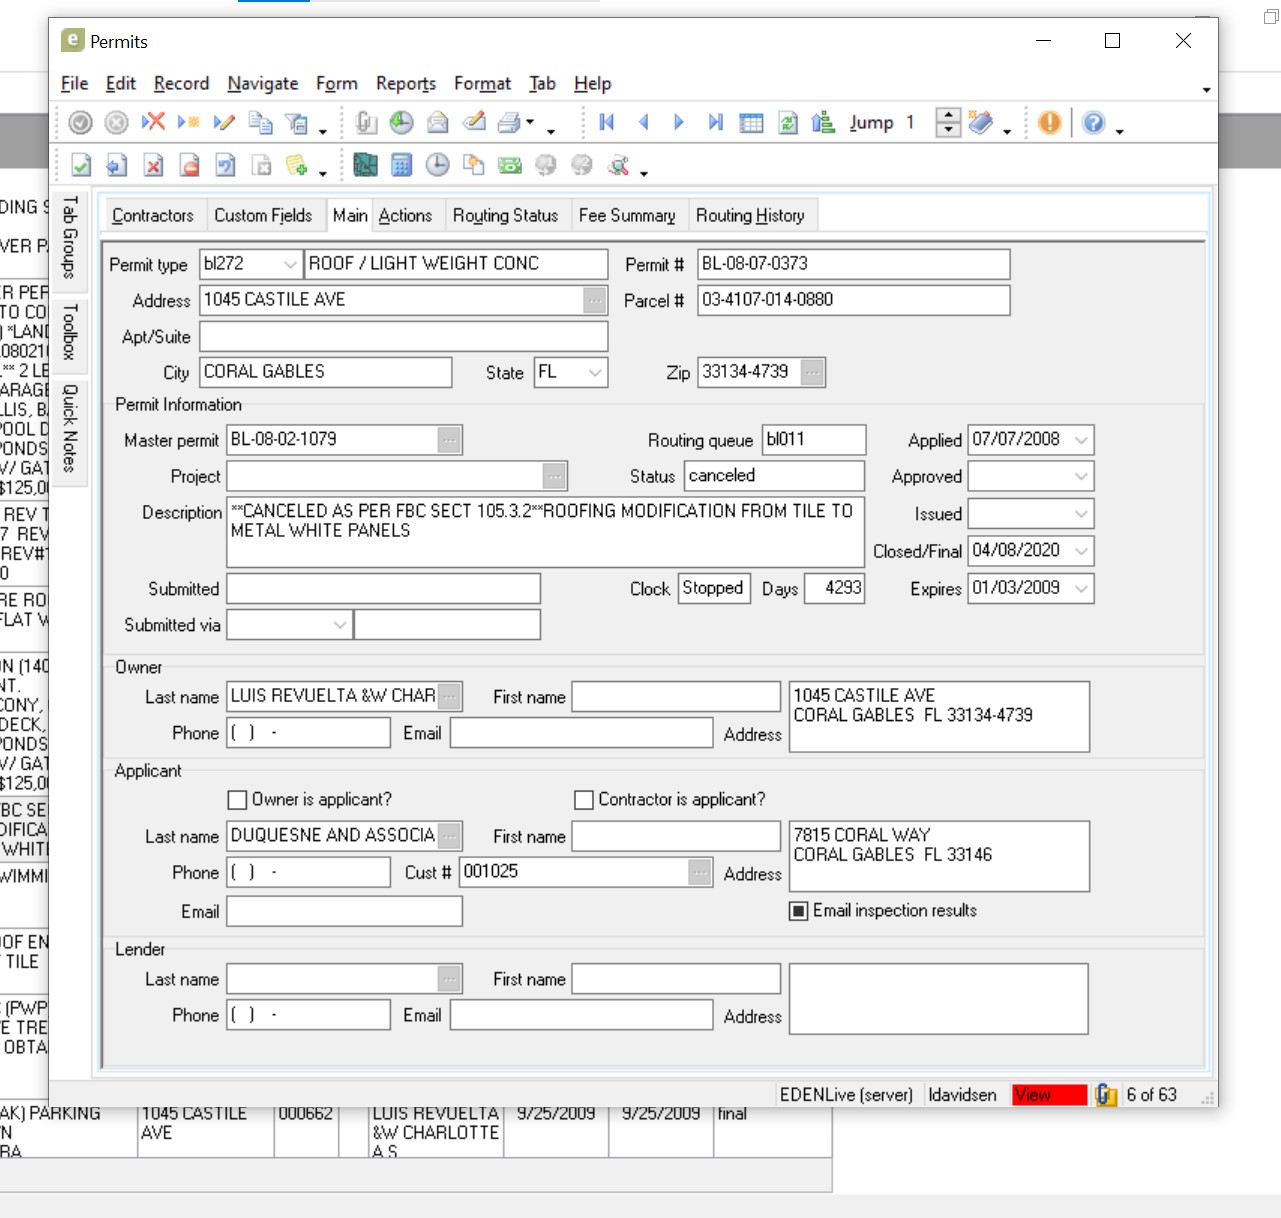Toggle the 'Email inspection results' checkbox
1281x1218 pixels.
[799, 911]
